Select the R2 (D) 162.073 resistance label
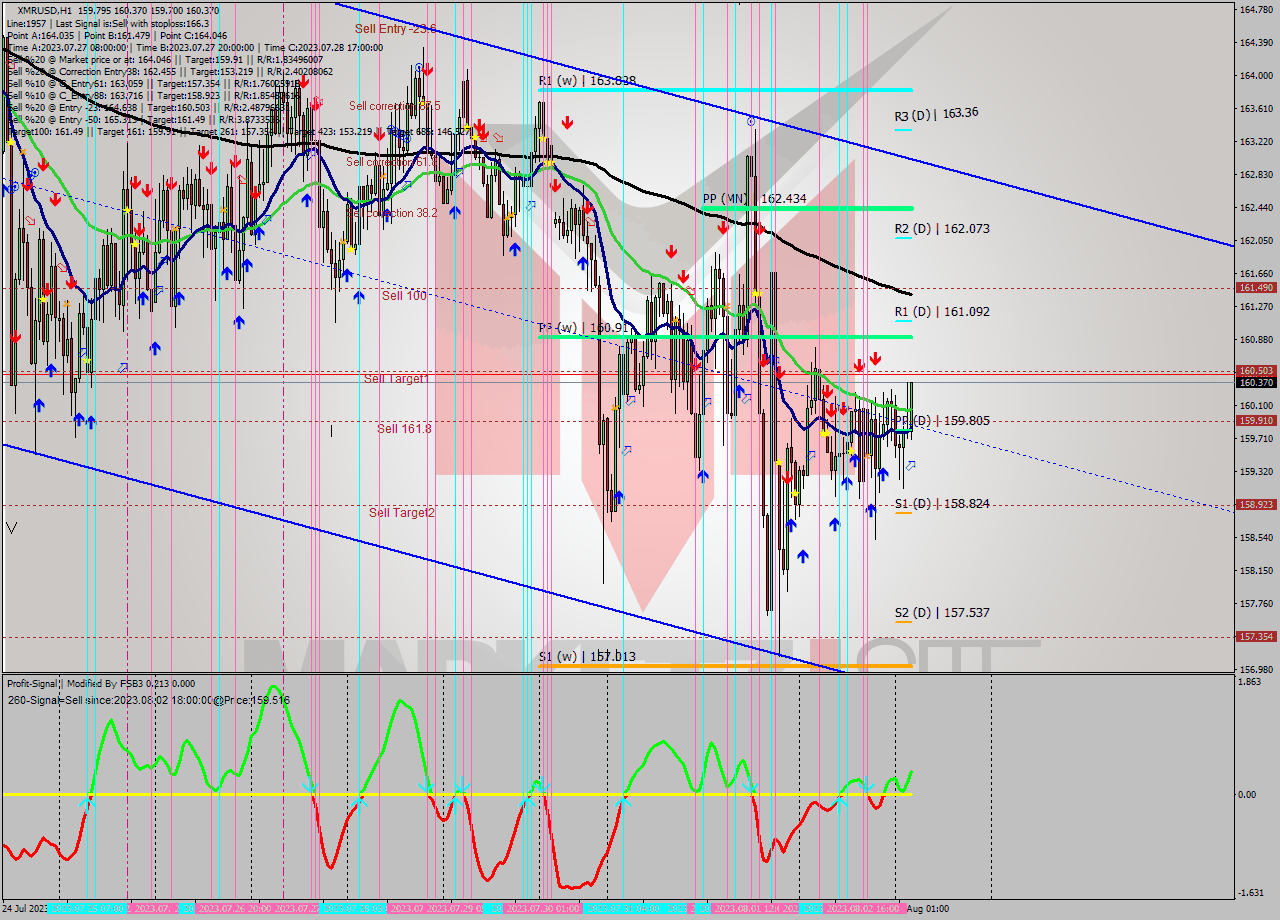The width and height of the screenshot is (1280, 920). (x=942, y=229)
